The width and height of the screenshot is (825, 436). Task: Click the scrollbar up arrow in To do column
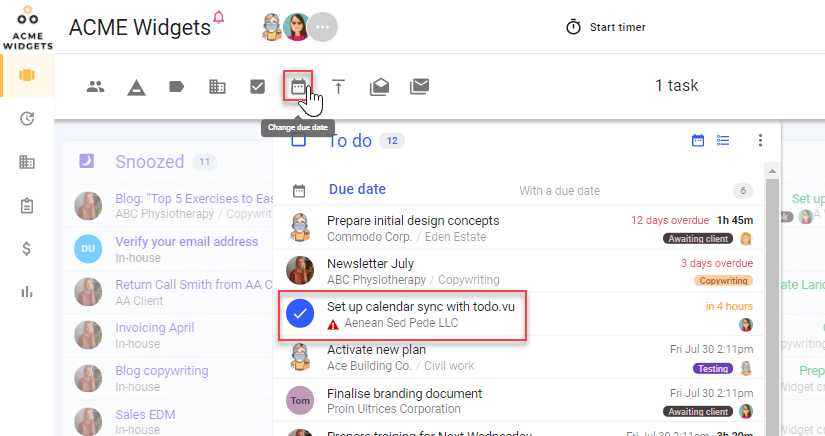tap(772, 171)
